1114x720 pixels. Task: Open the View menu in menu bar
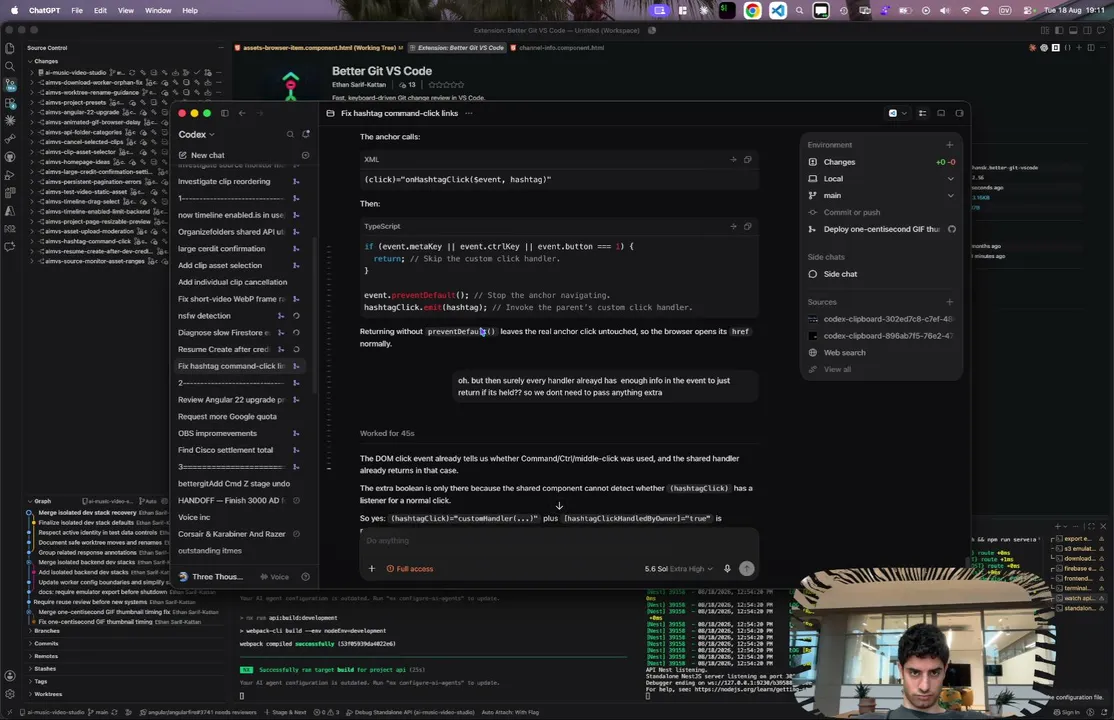coord(126,11)
